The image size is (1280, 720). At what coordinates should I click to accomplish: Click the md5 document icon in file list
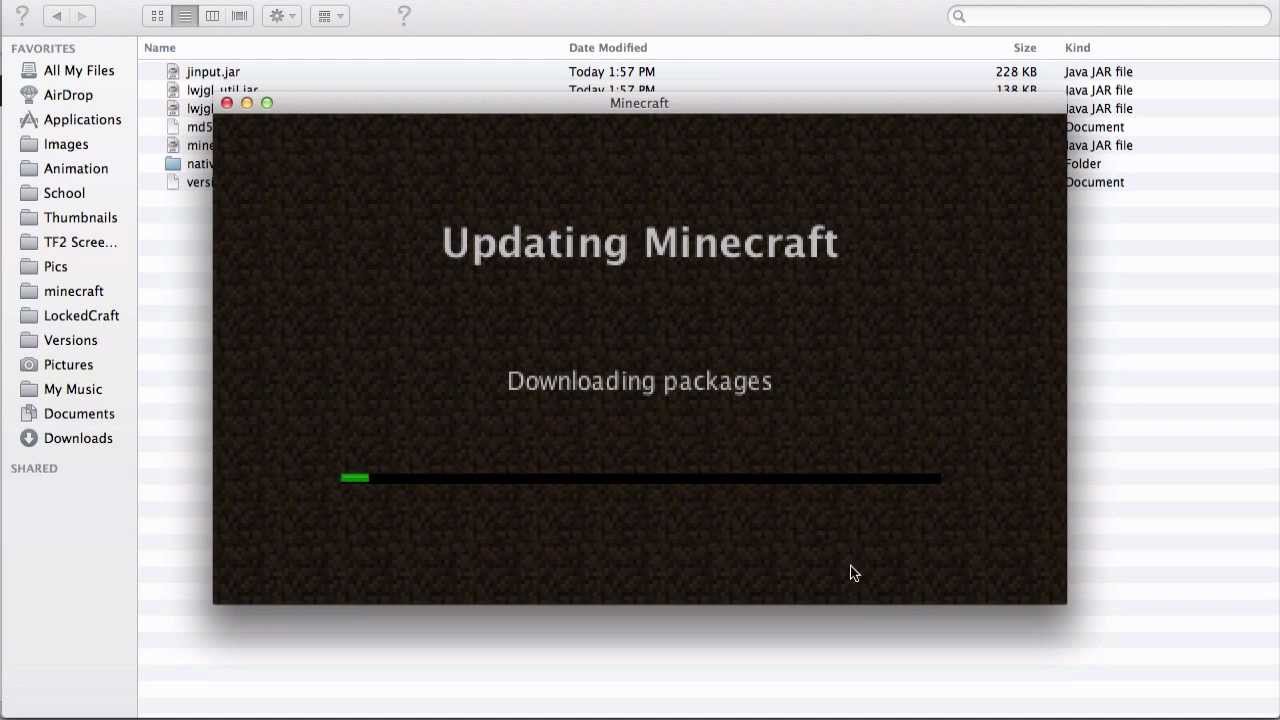point(173,127)
